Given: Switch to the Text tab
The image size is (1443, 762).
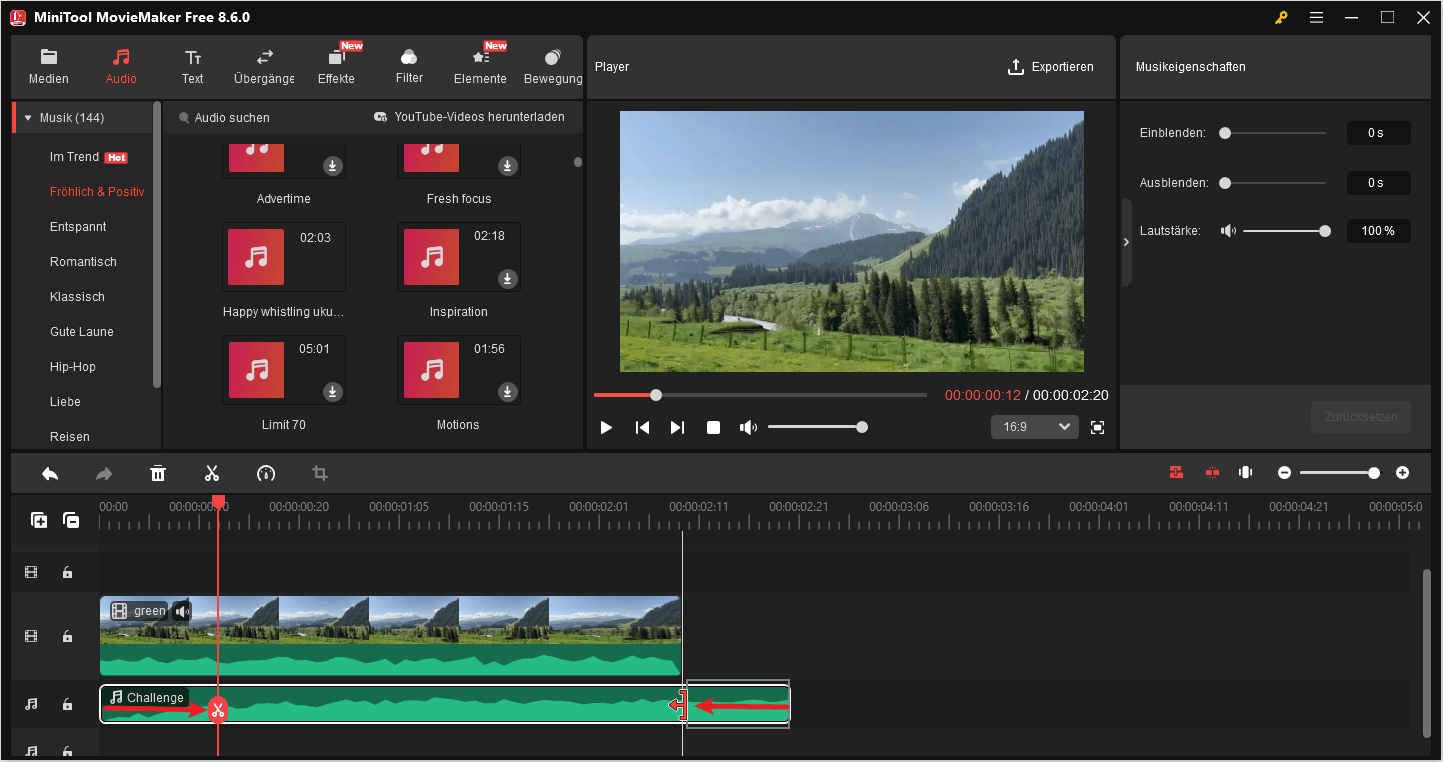Looking at the screenshot, I should tap(192, 67).
